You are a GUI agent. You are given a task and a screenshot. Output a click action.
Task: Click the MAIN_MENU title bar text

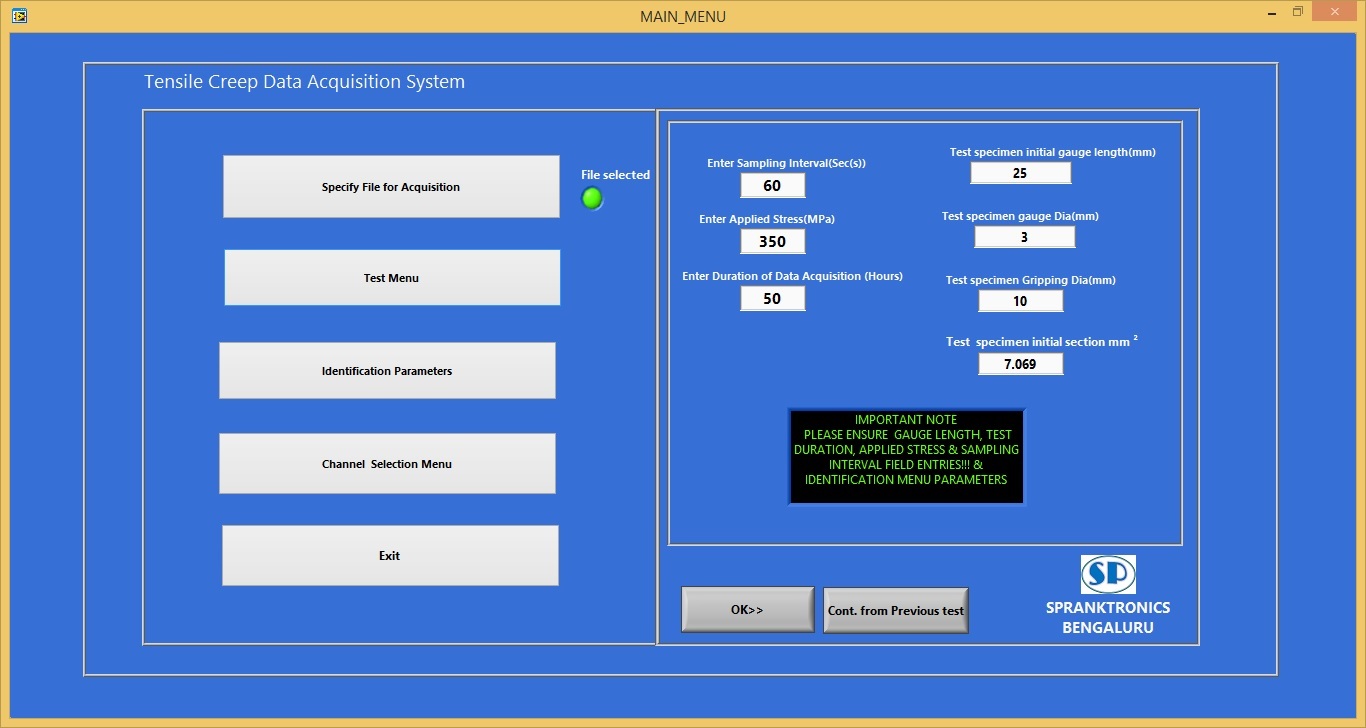pyautogui.click(x=683, y=16)
